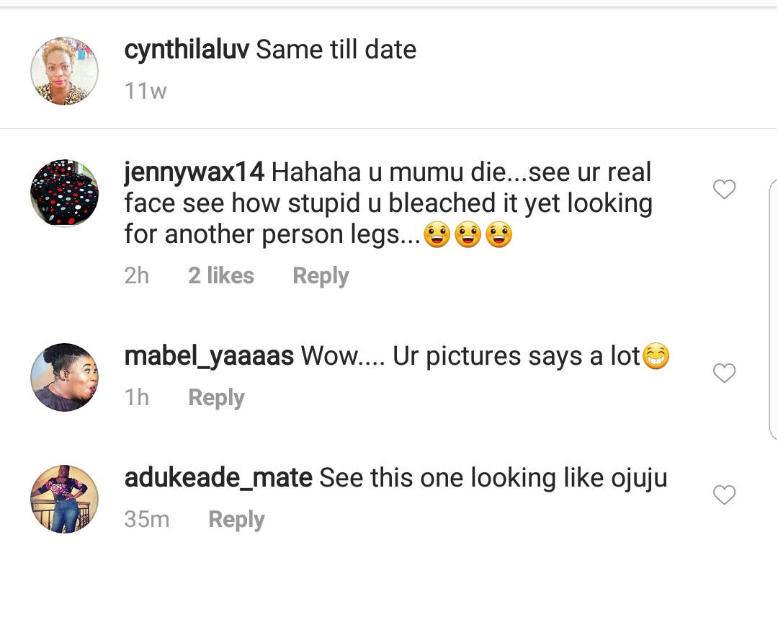This screenshot has height=637, width=777.
Task: Open jennywax14's profile avatar
Action: tap(65, 192)
